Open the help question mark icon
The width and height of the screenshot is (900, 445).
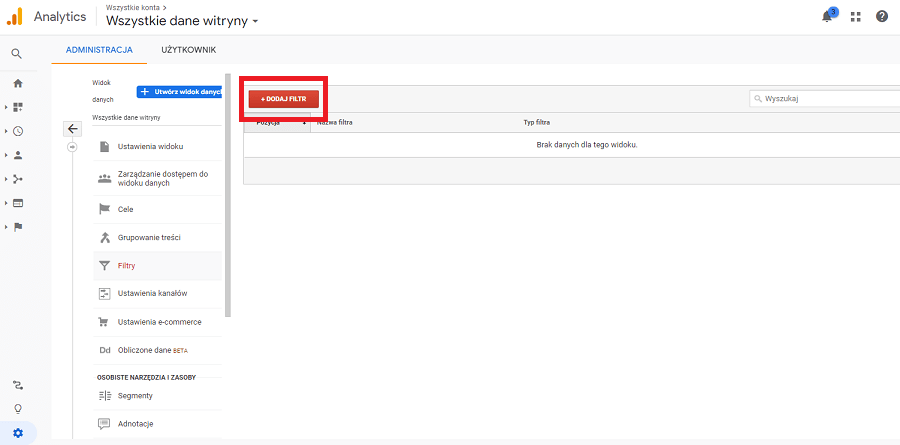coord(882,17)
